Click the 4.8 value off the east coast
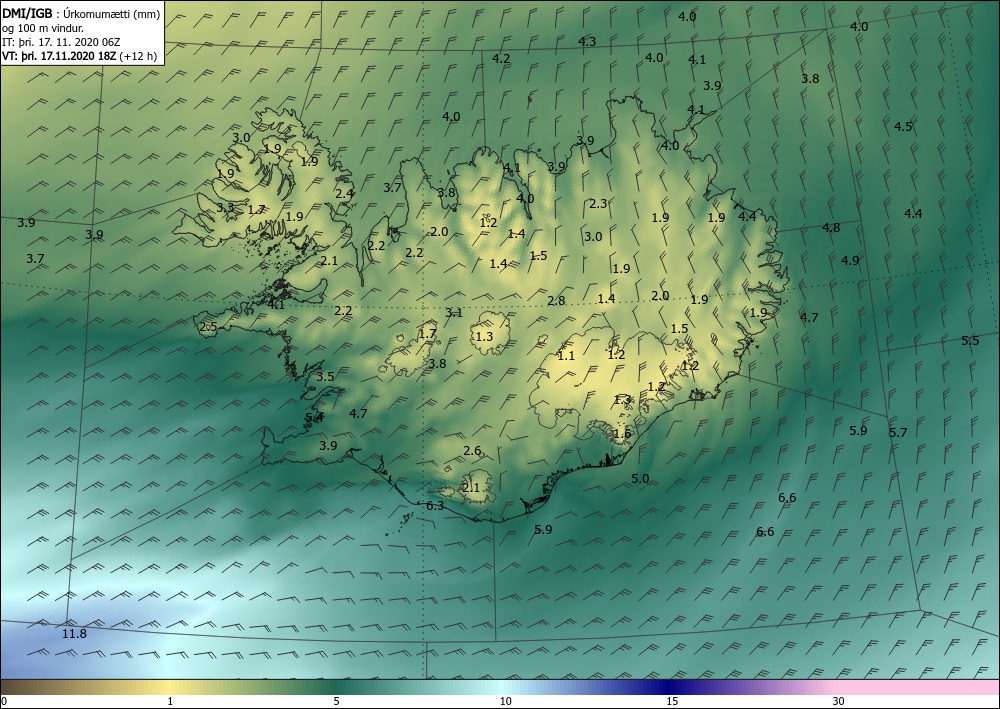Viewport: 1000px width, 709px height. click(x=831, y=227)
